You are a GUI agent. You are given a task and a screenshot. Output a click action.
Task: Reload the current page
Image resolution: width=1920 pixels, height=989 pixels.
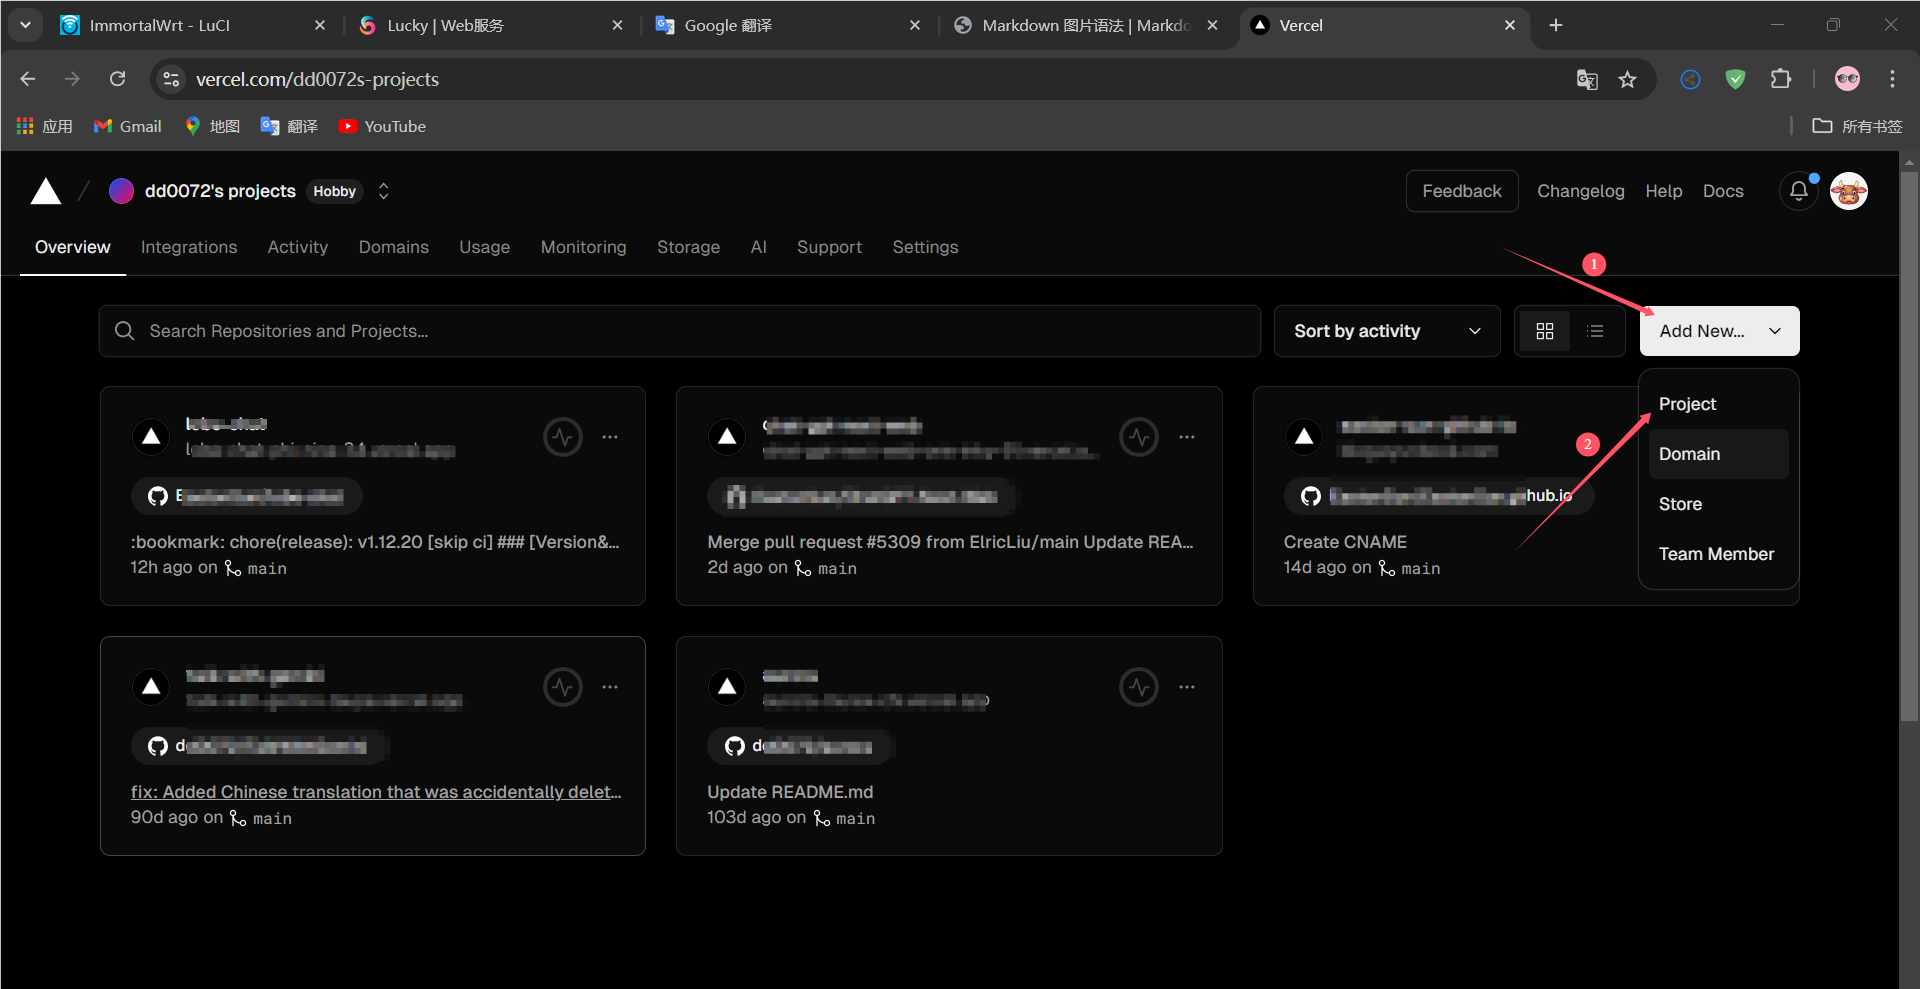pos(118,79)
